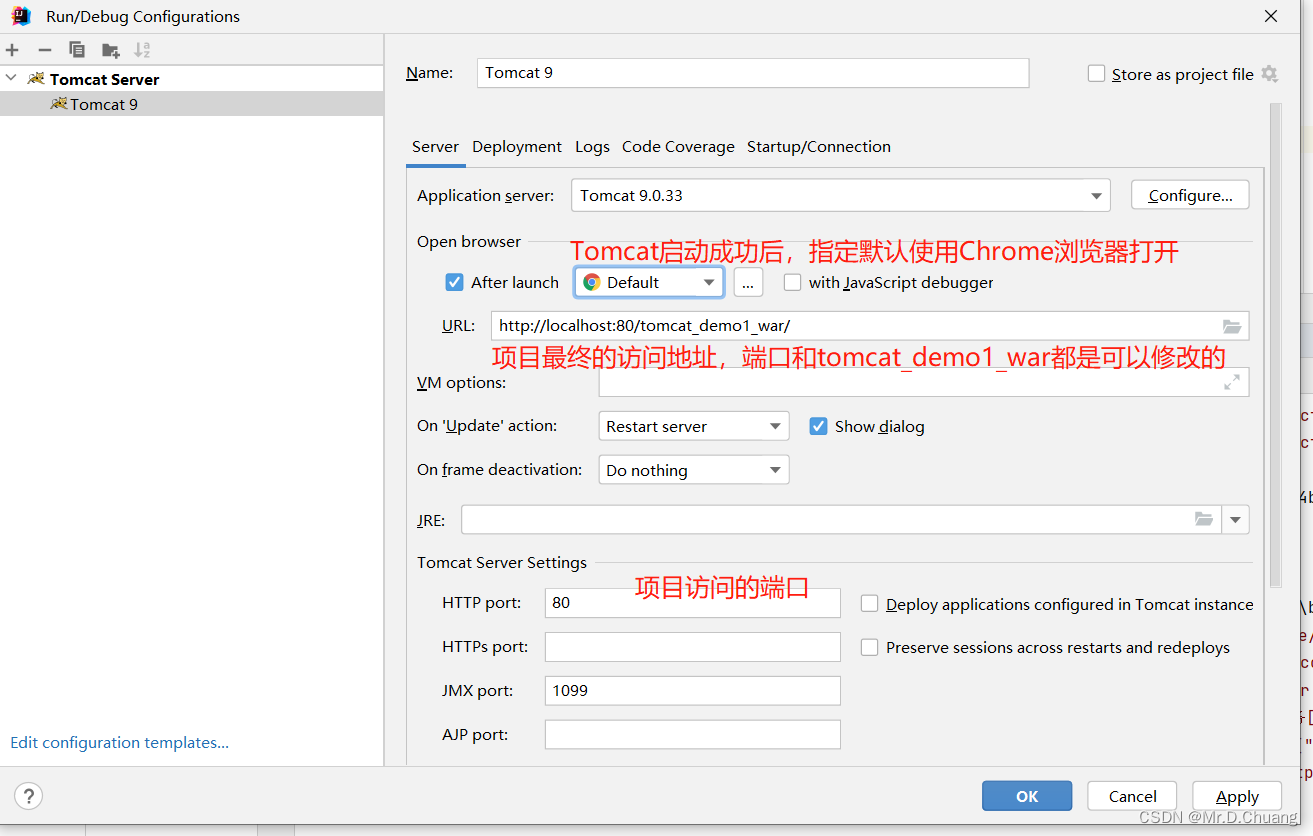Browse for URL using folder icon

pyautogui.click(x=1232, y=326)
